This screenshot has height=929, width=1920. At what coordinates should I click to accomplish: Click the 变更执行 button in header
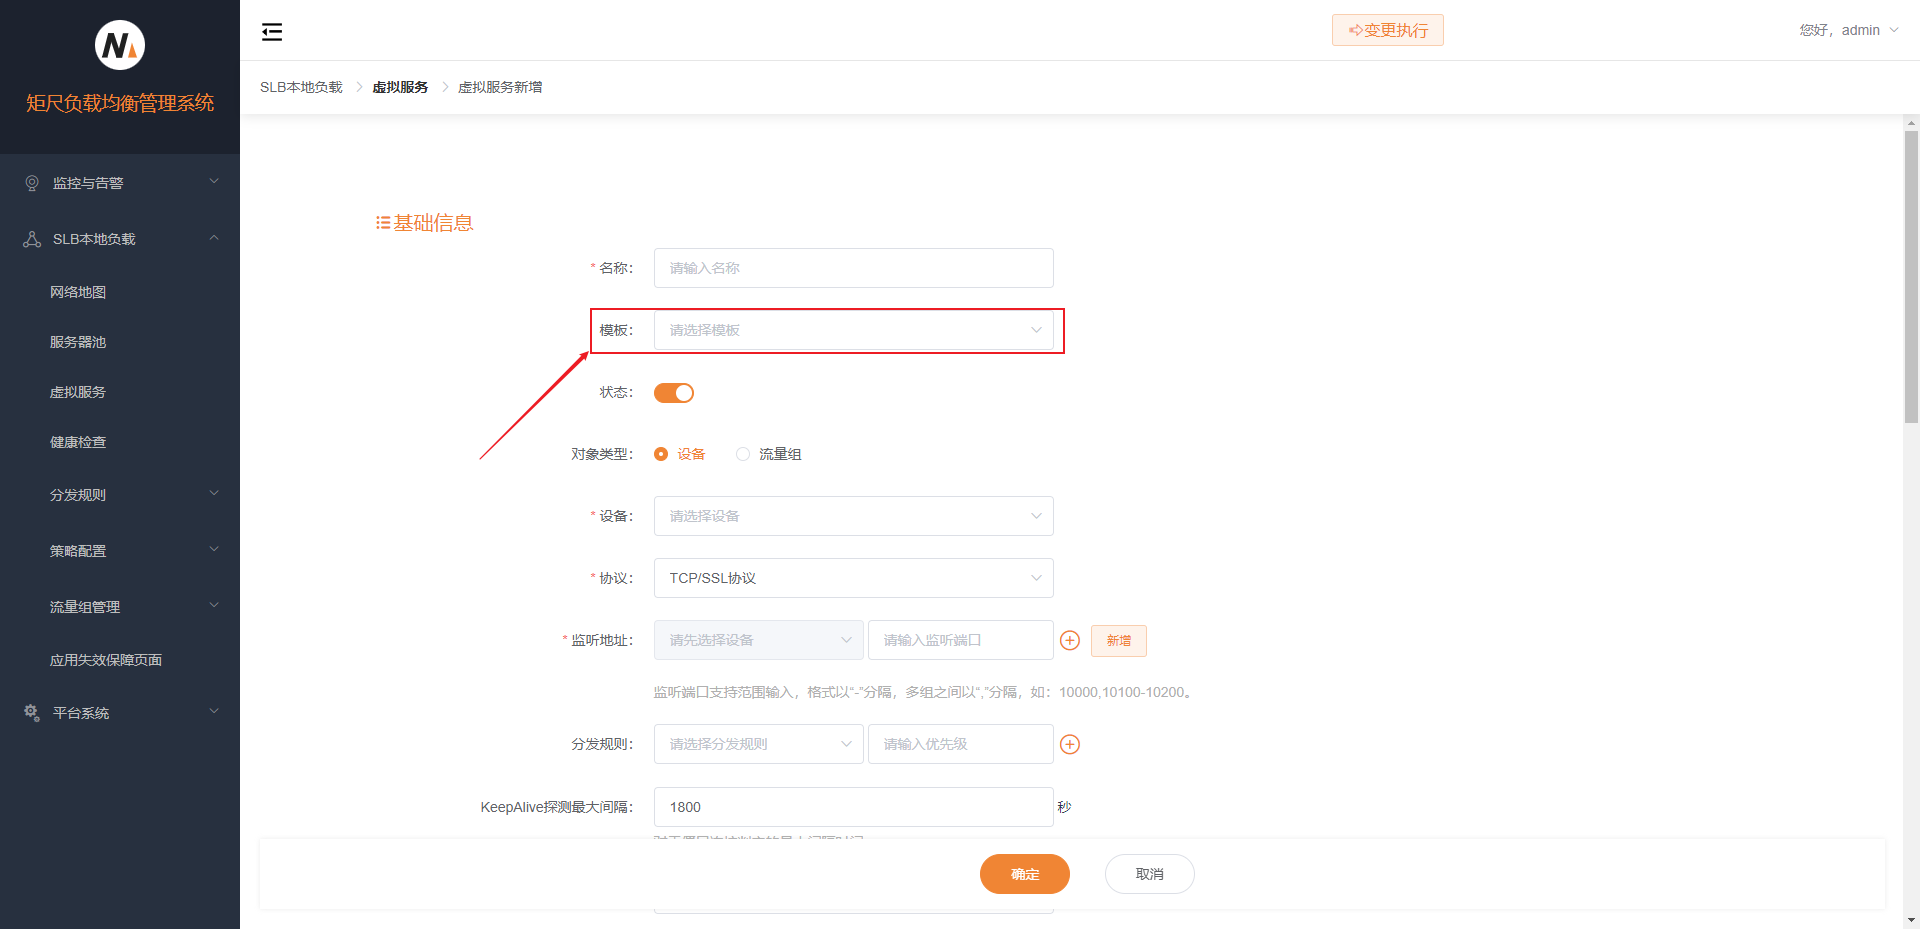(x=1387, y=30)
